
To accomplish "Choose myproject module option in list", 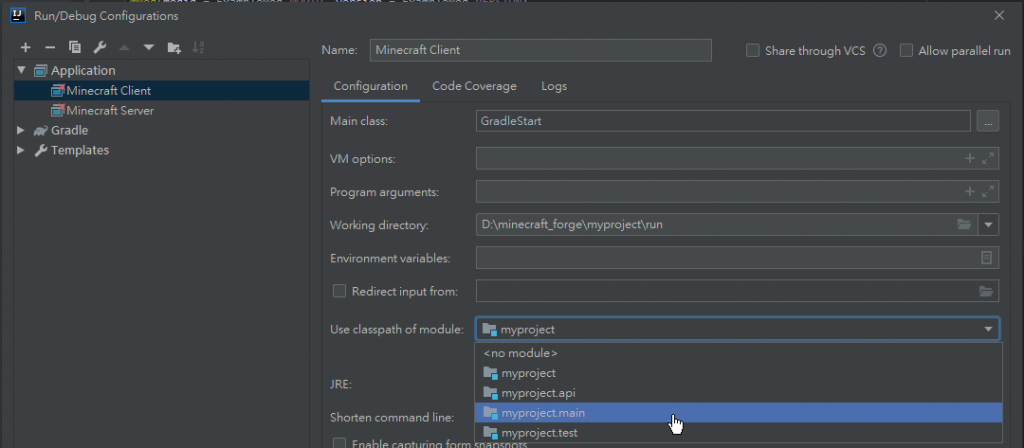I will click(x=738, y=373).
